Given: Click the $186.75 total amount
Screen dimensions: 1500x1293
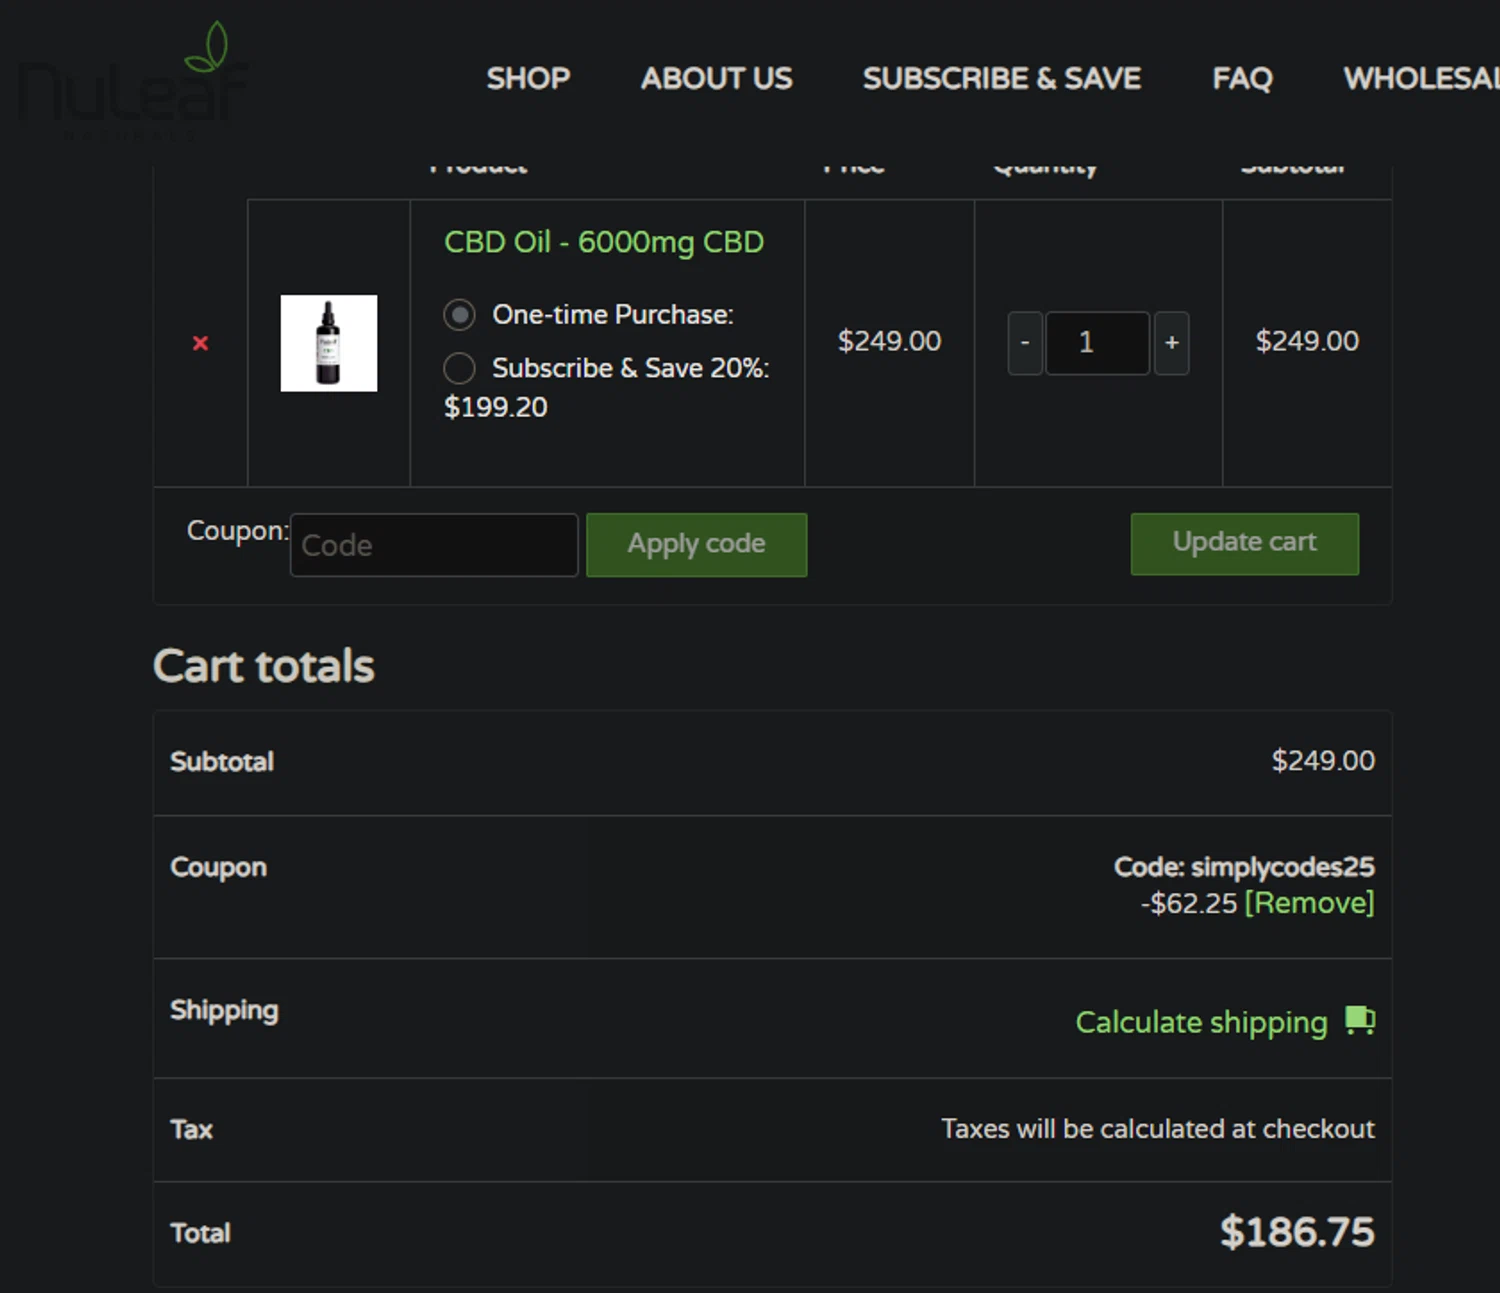Looking at the screenshot, I should click(x=1297, y=1232).
